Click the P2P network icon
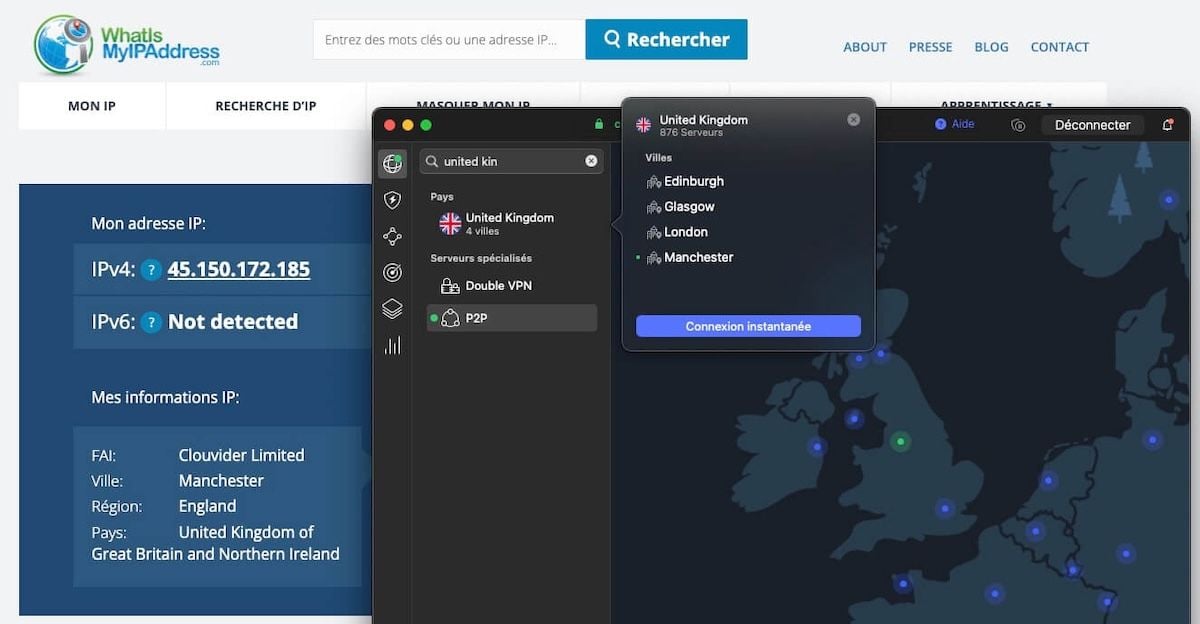This screenshot has width=1200, height=624. tap(450, 318)
